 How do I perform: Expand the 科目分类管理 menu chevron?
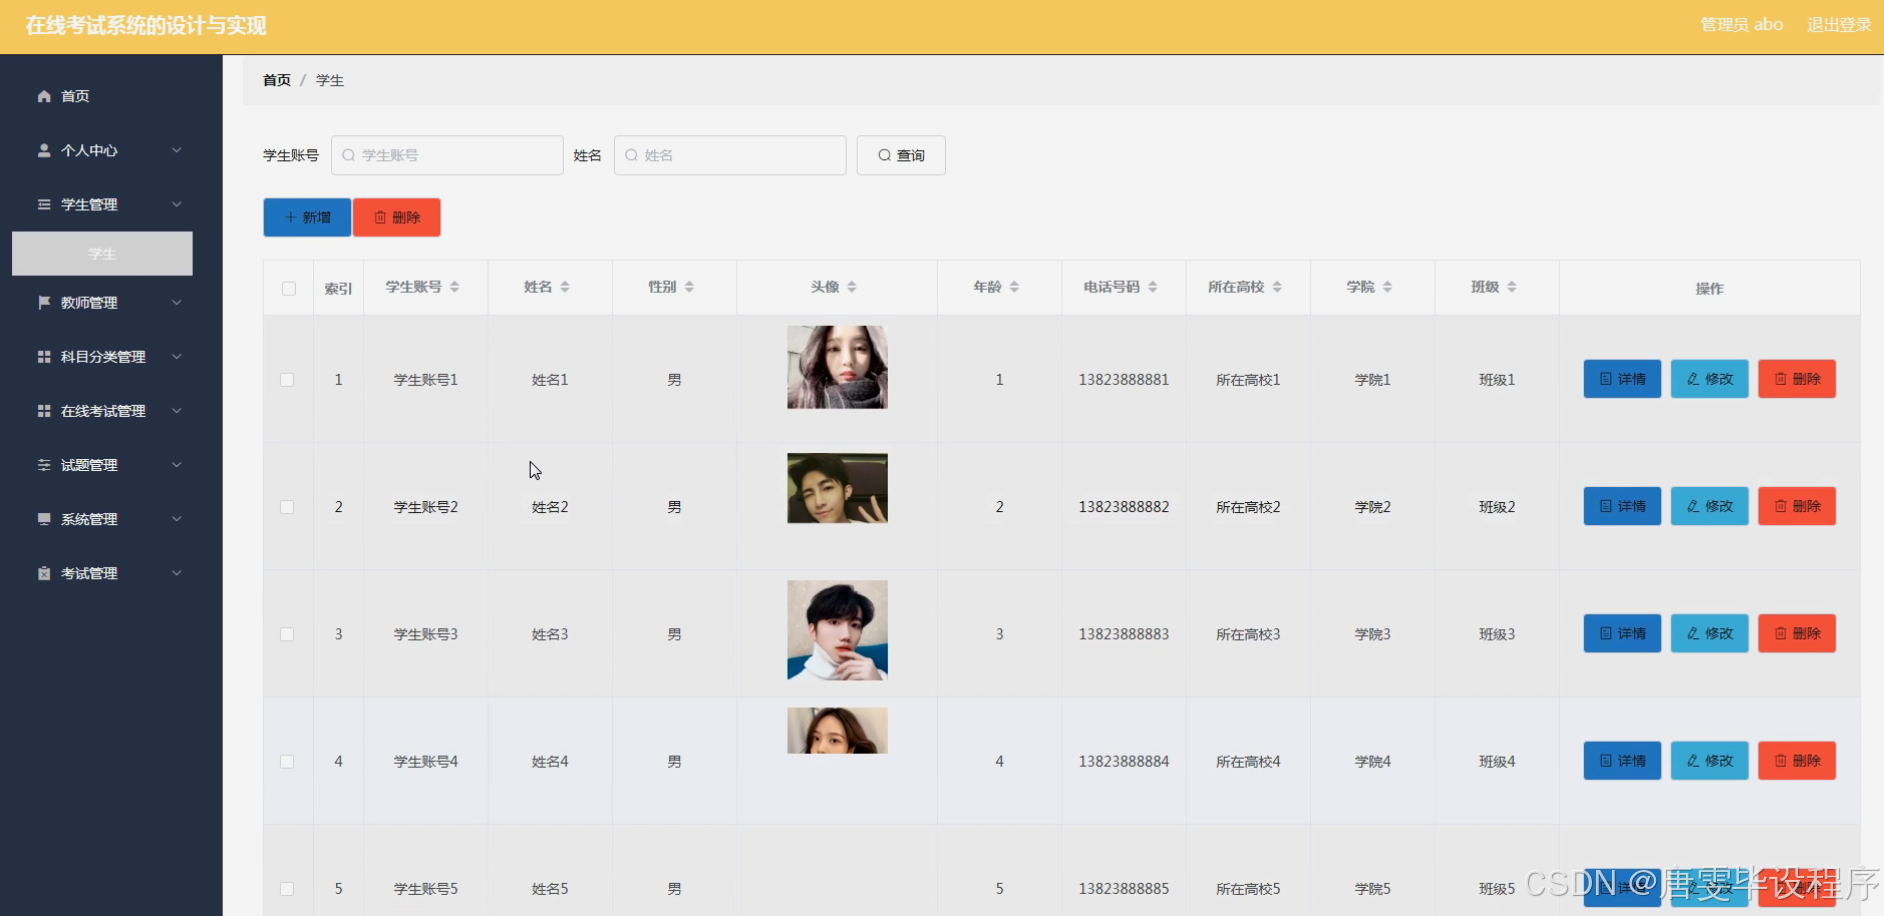176,356
